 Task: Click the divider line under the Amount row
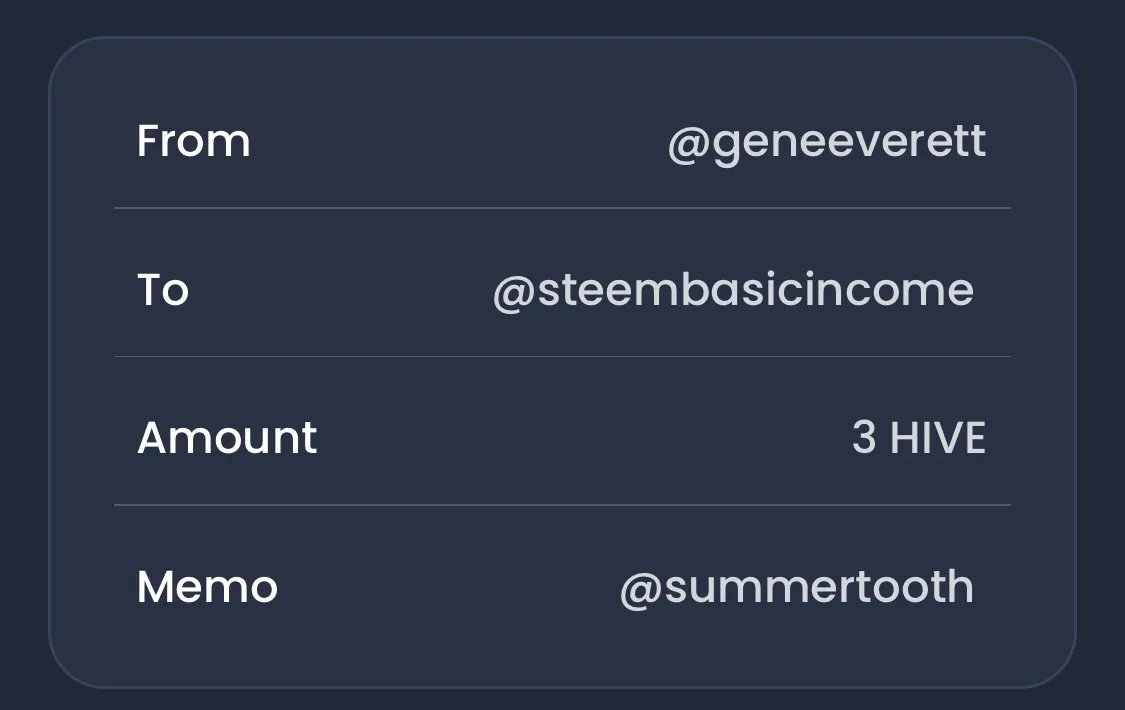562,505
